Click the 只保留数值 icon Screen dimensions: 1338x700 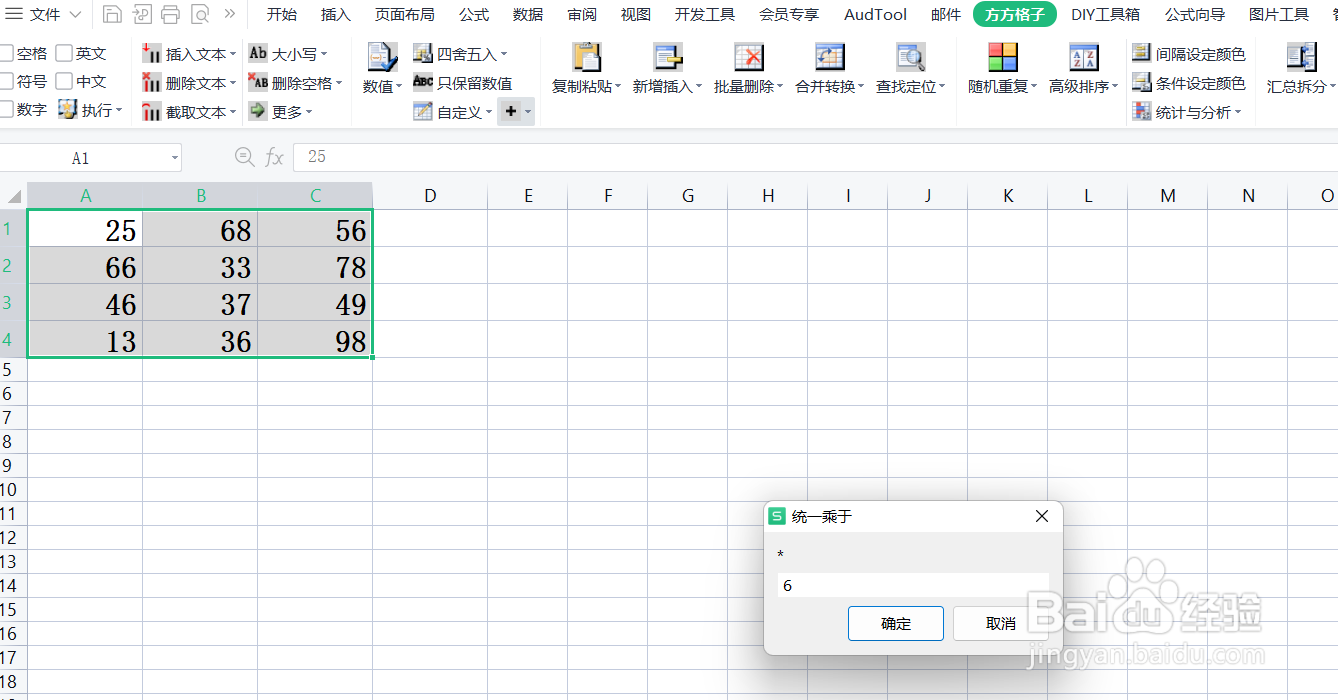click(x=423, y=82)
